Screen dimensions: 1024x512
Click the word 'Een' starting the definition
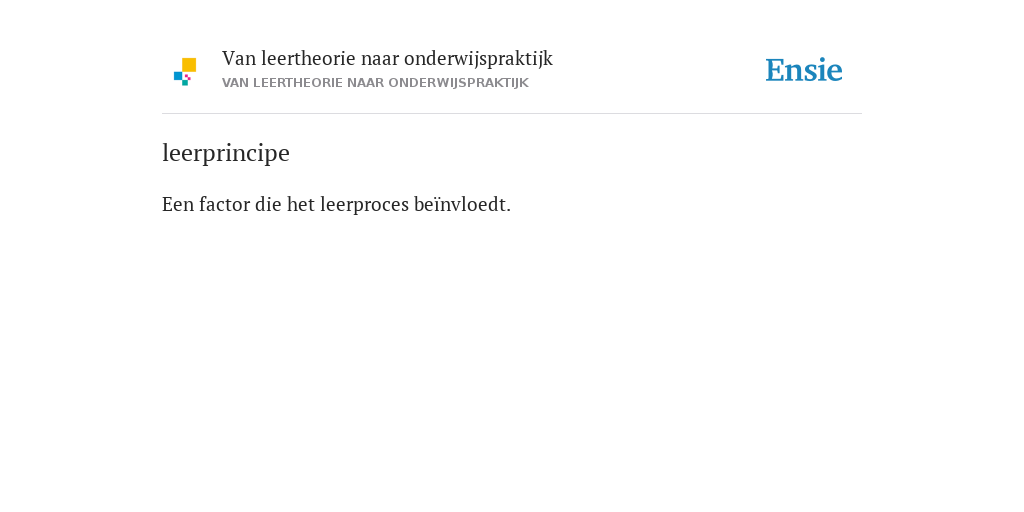(x=178, y=204)
